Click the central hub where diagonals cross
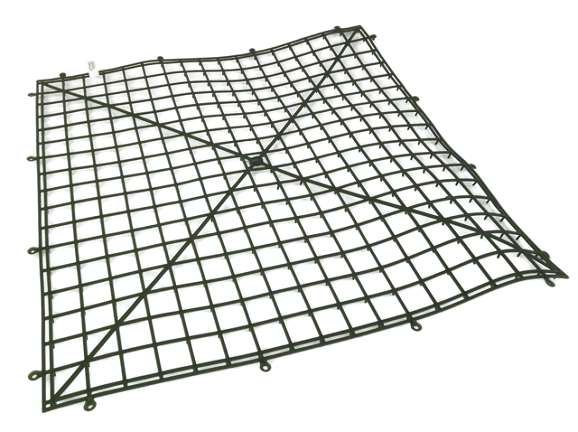Viewport: 578px width, 432px height. [255, 161]
